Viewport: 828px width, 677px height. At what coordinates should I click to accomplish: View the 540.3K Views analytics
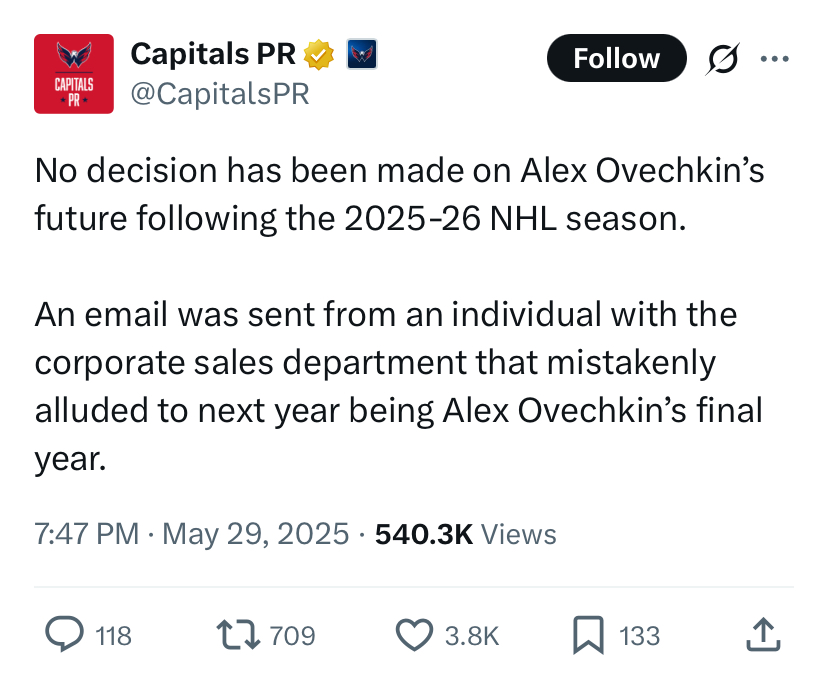(466, 534)
